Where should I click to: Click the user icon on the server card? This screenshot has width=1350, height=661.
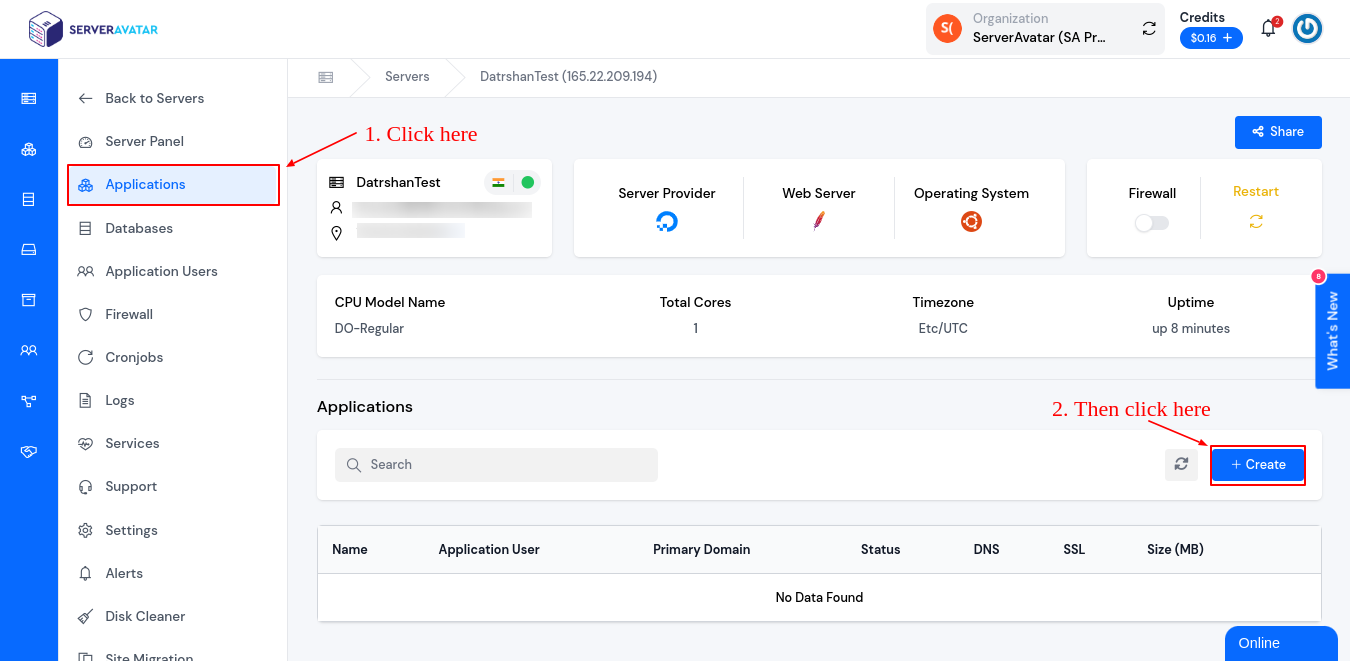pos(337,208)
